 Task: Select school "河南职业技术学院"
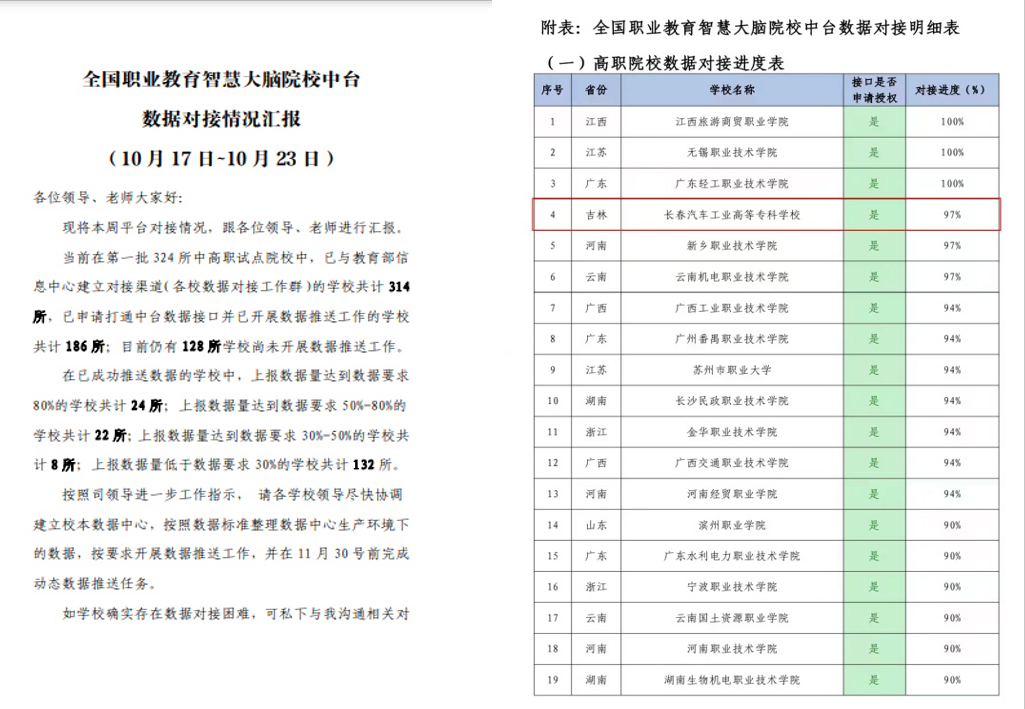732,649
